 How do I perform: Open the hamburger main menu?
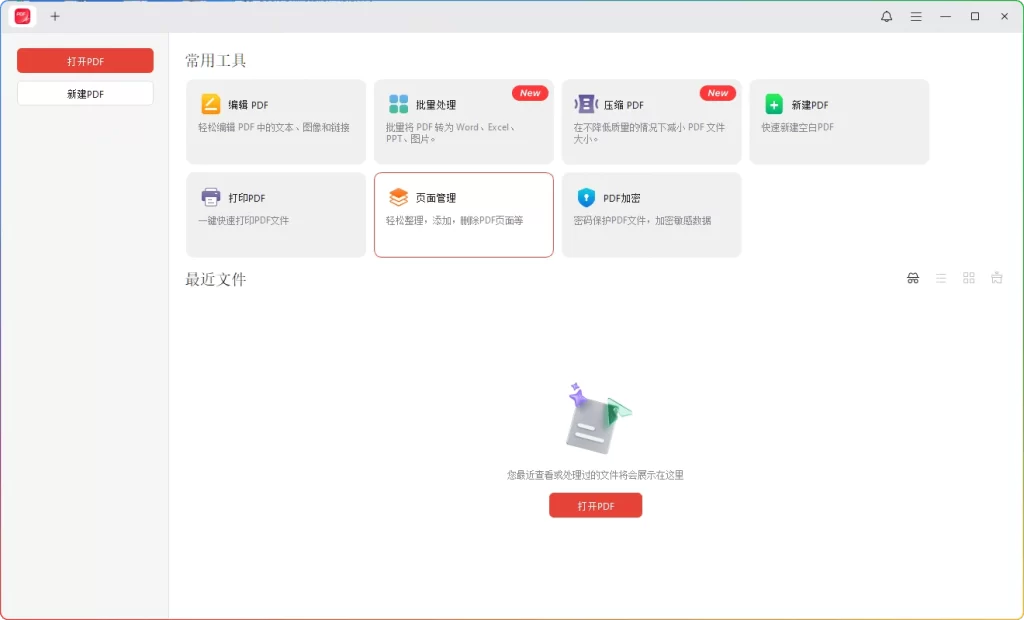tap(916, 16)
